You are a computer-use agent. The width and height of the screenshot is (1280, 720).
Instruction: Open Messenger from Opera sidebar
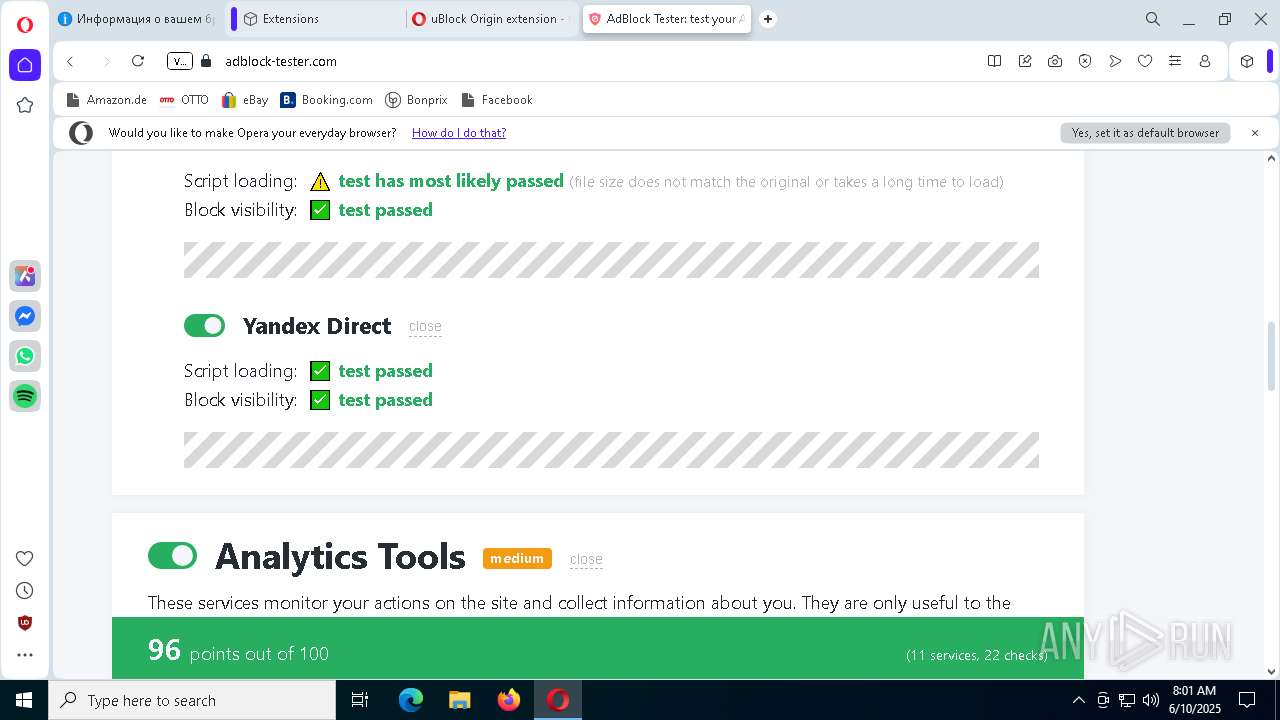(x=25, y=316)
